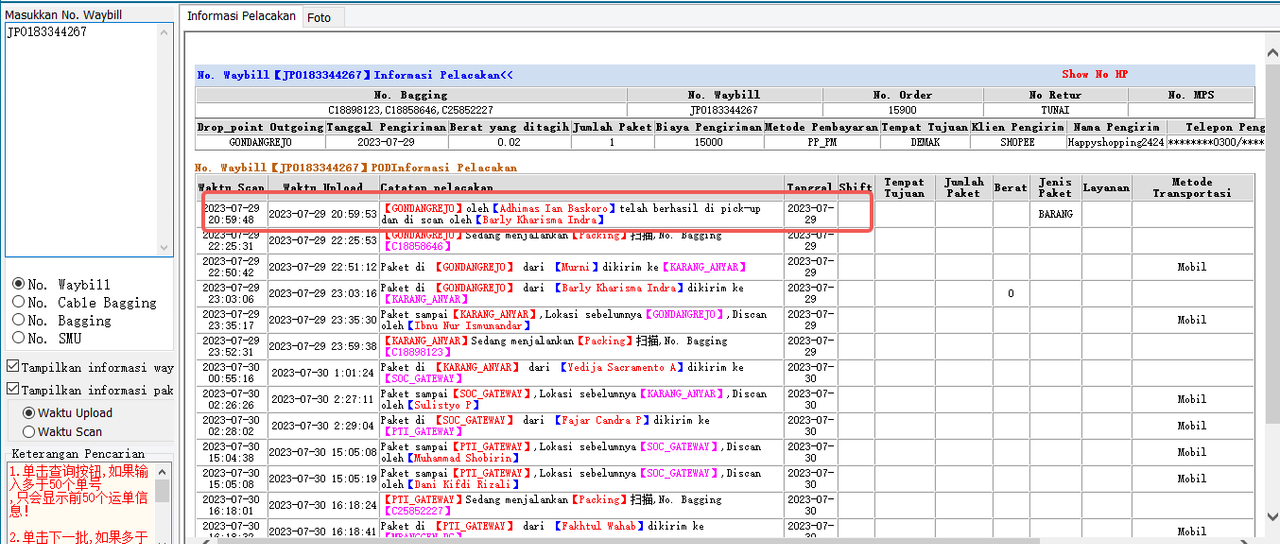This screenshot has height=544, width=1280.
Task: Select Waktu Scan radio option
Action: (x=29, y=432)
